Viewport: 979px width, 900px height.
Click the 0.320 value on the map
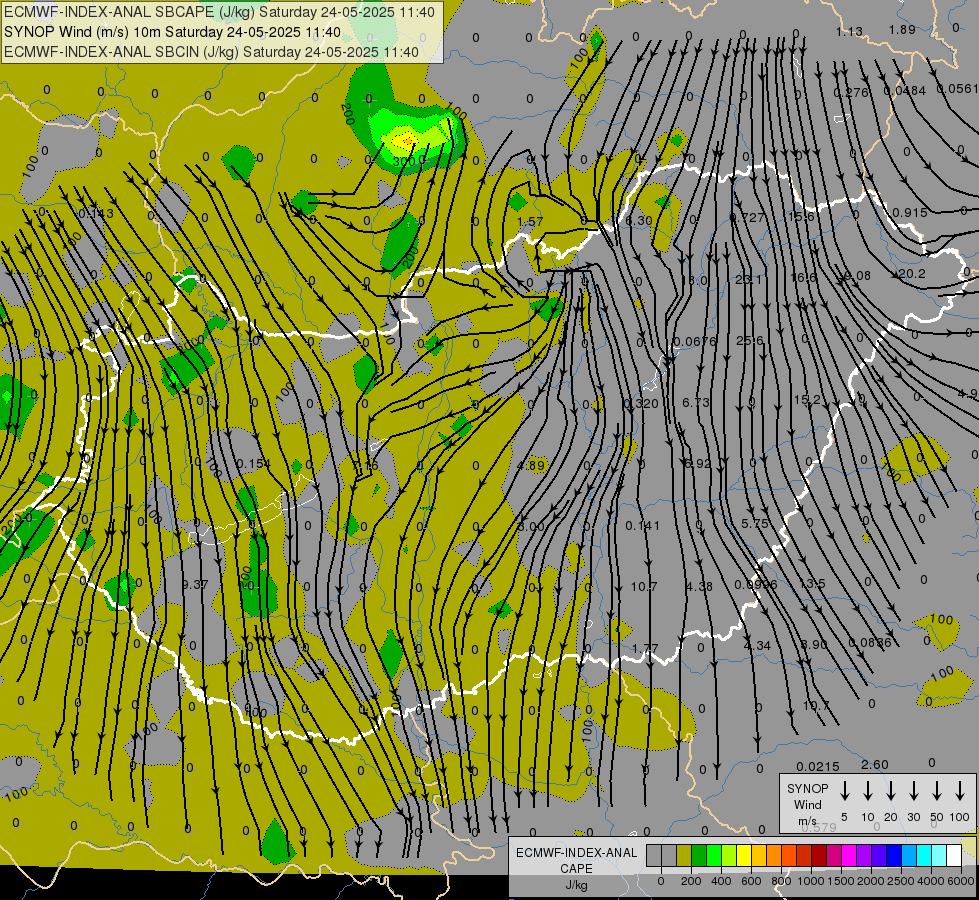point(641,403)
